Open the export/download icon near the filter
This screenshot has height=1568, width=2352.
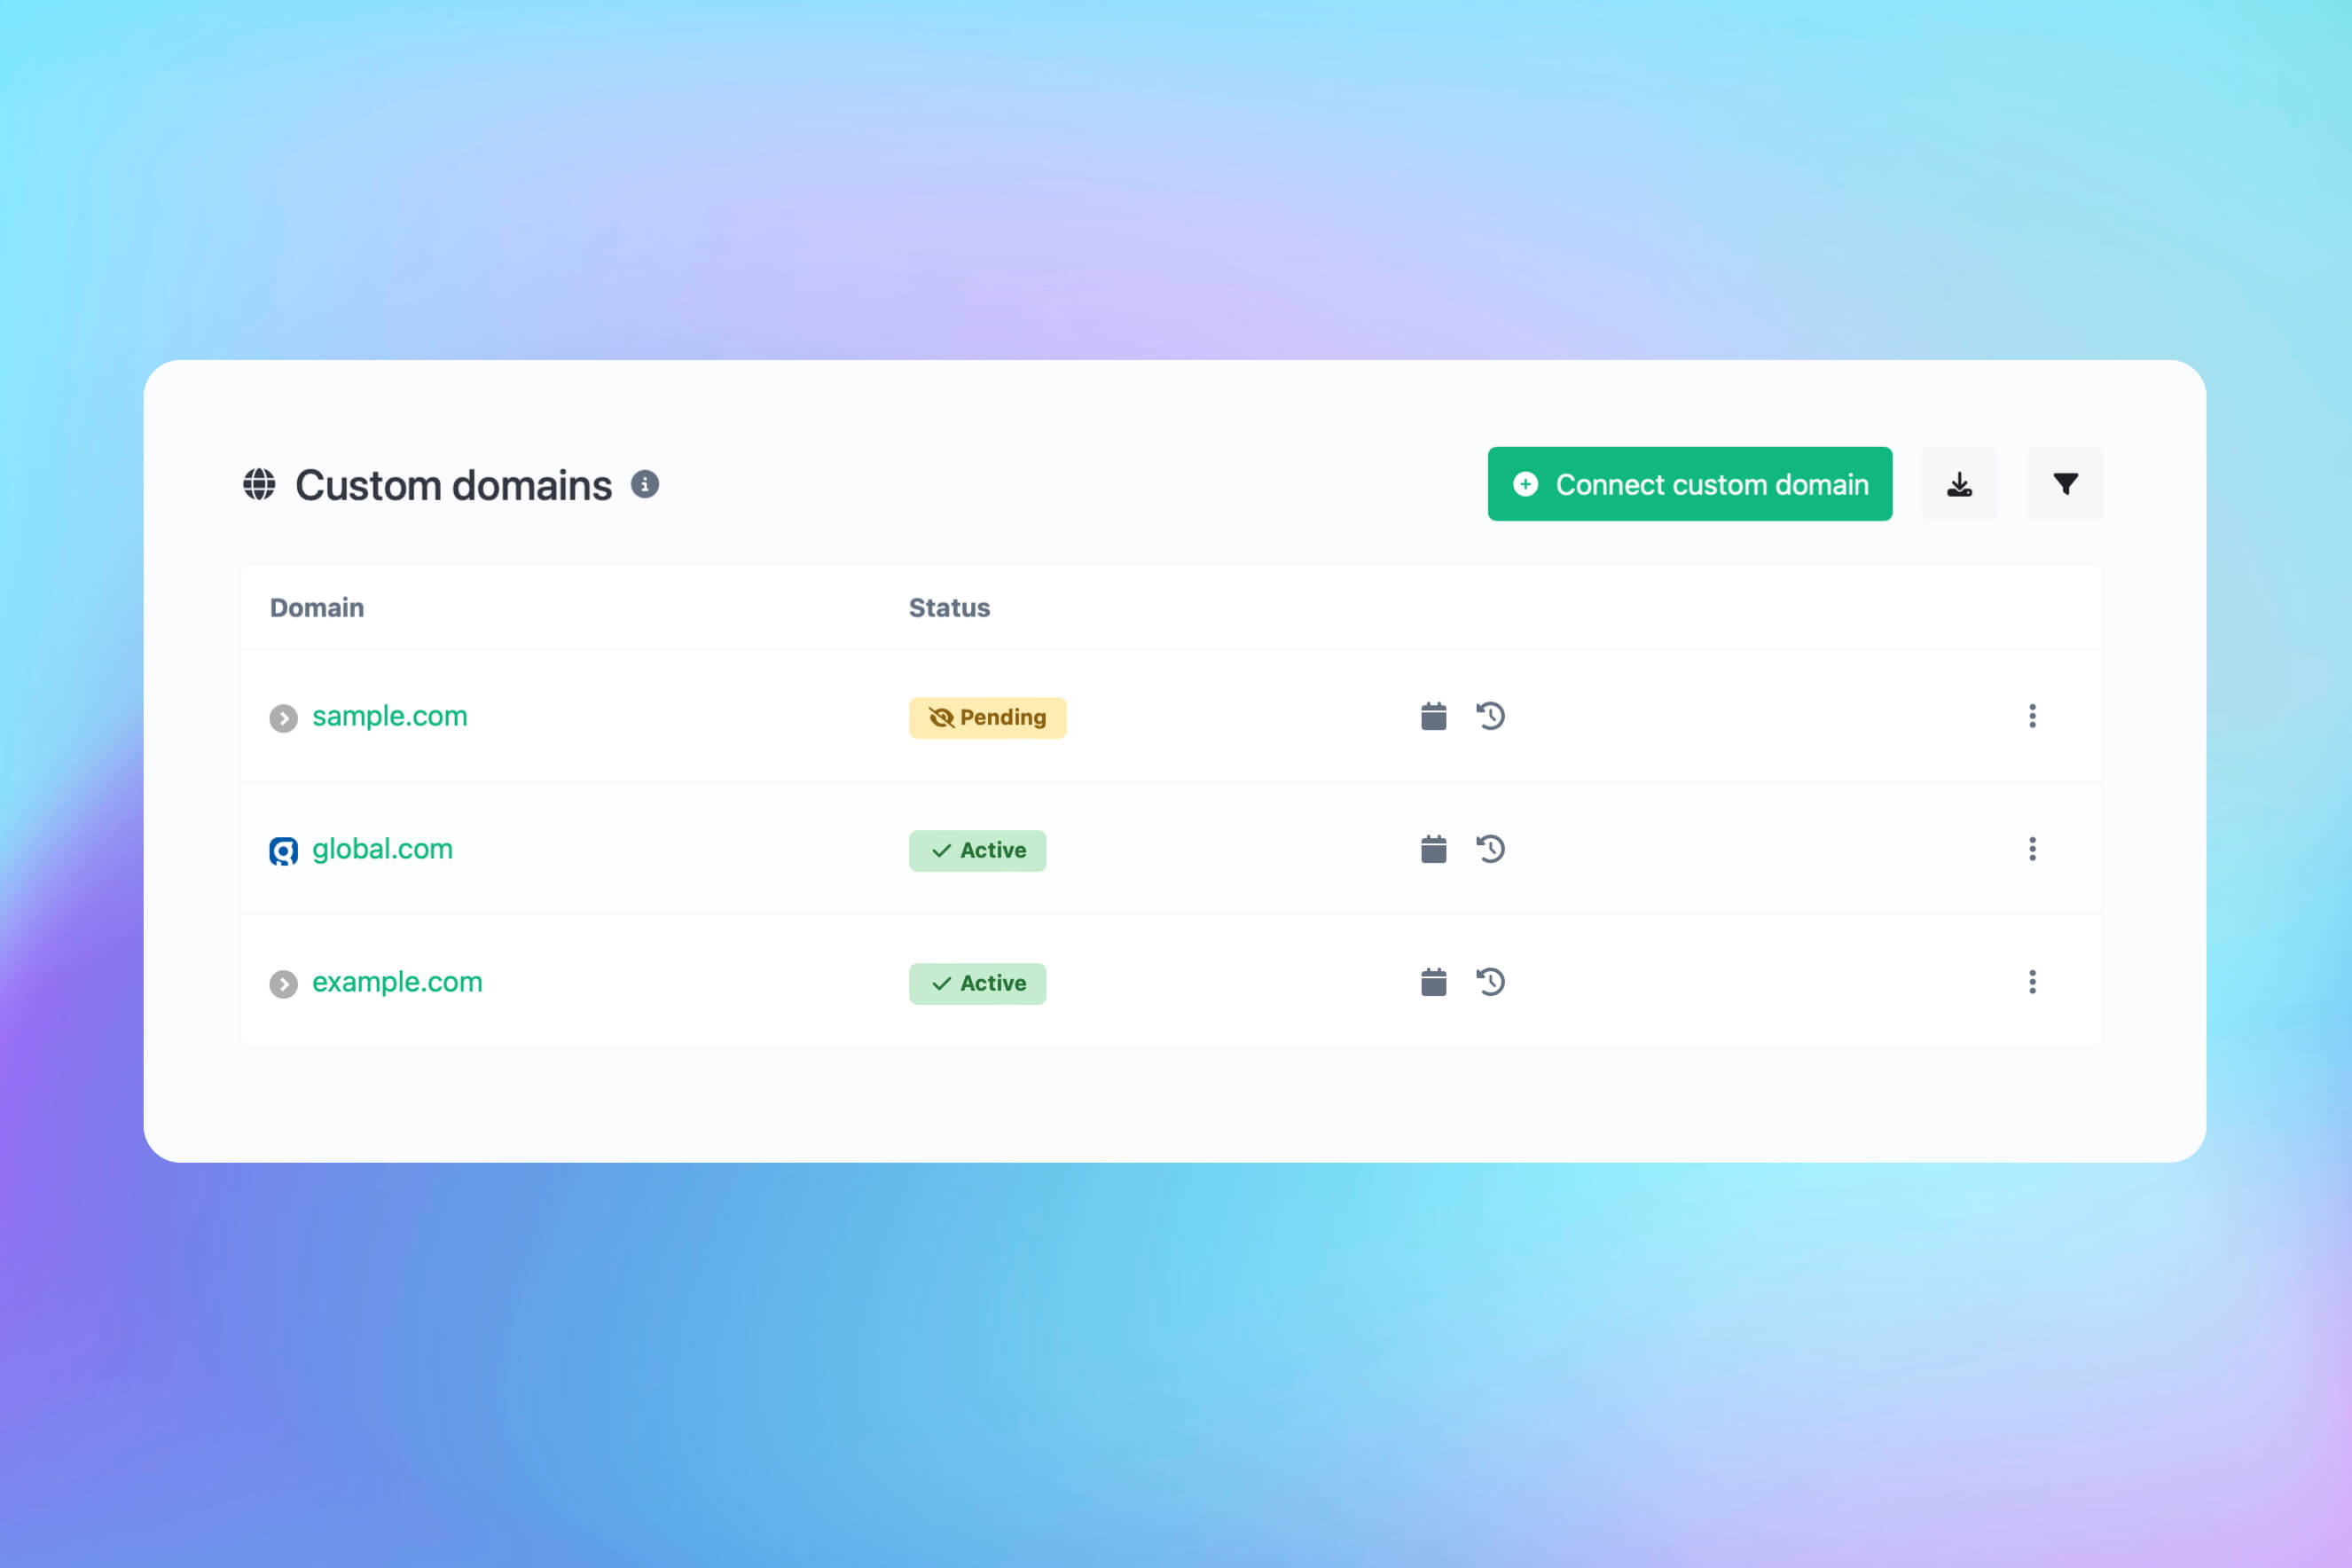point(1959,484)
